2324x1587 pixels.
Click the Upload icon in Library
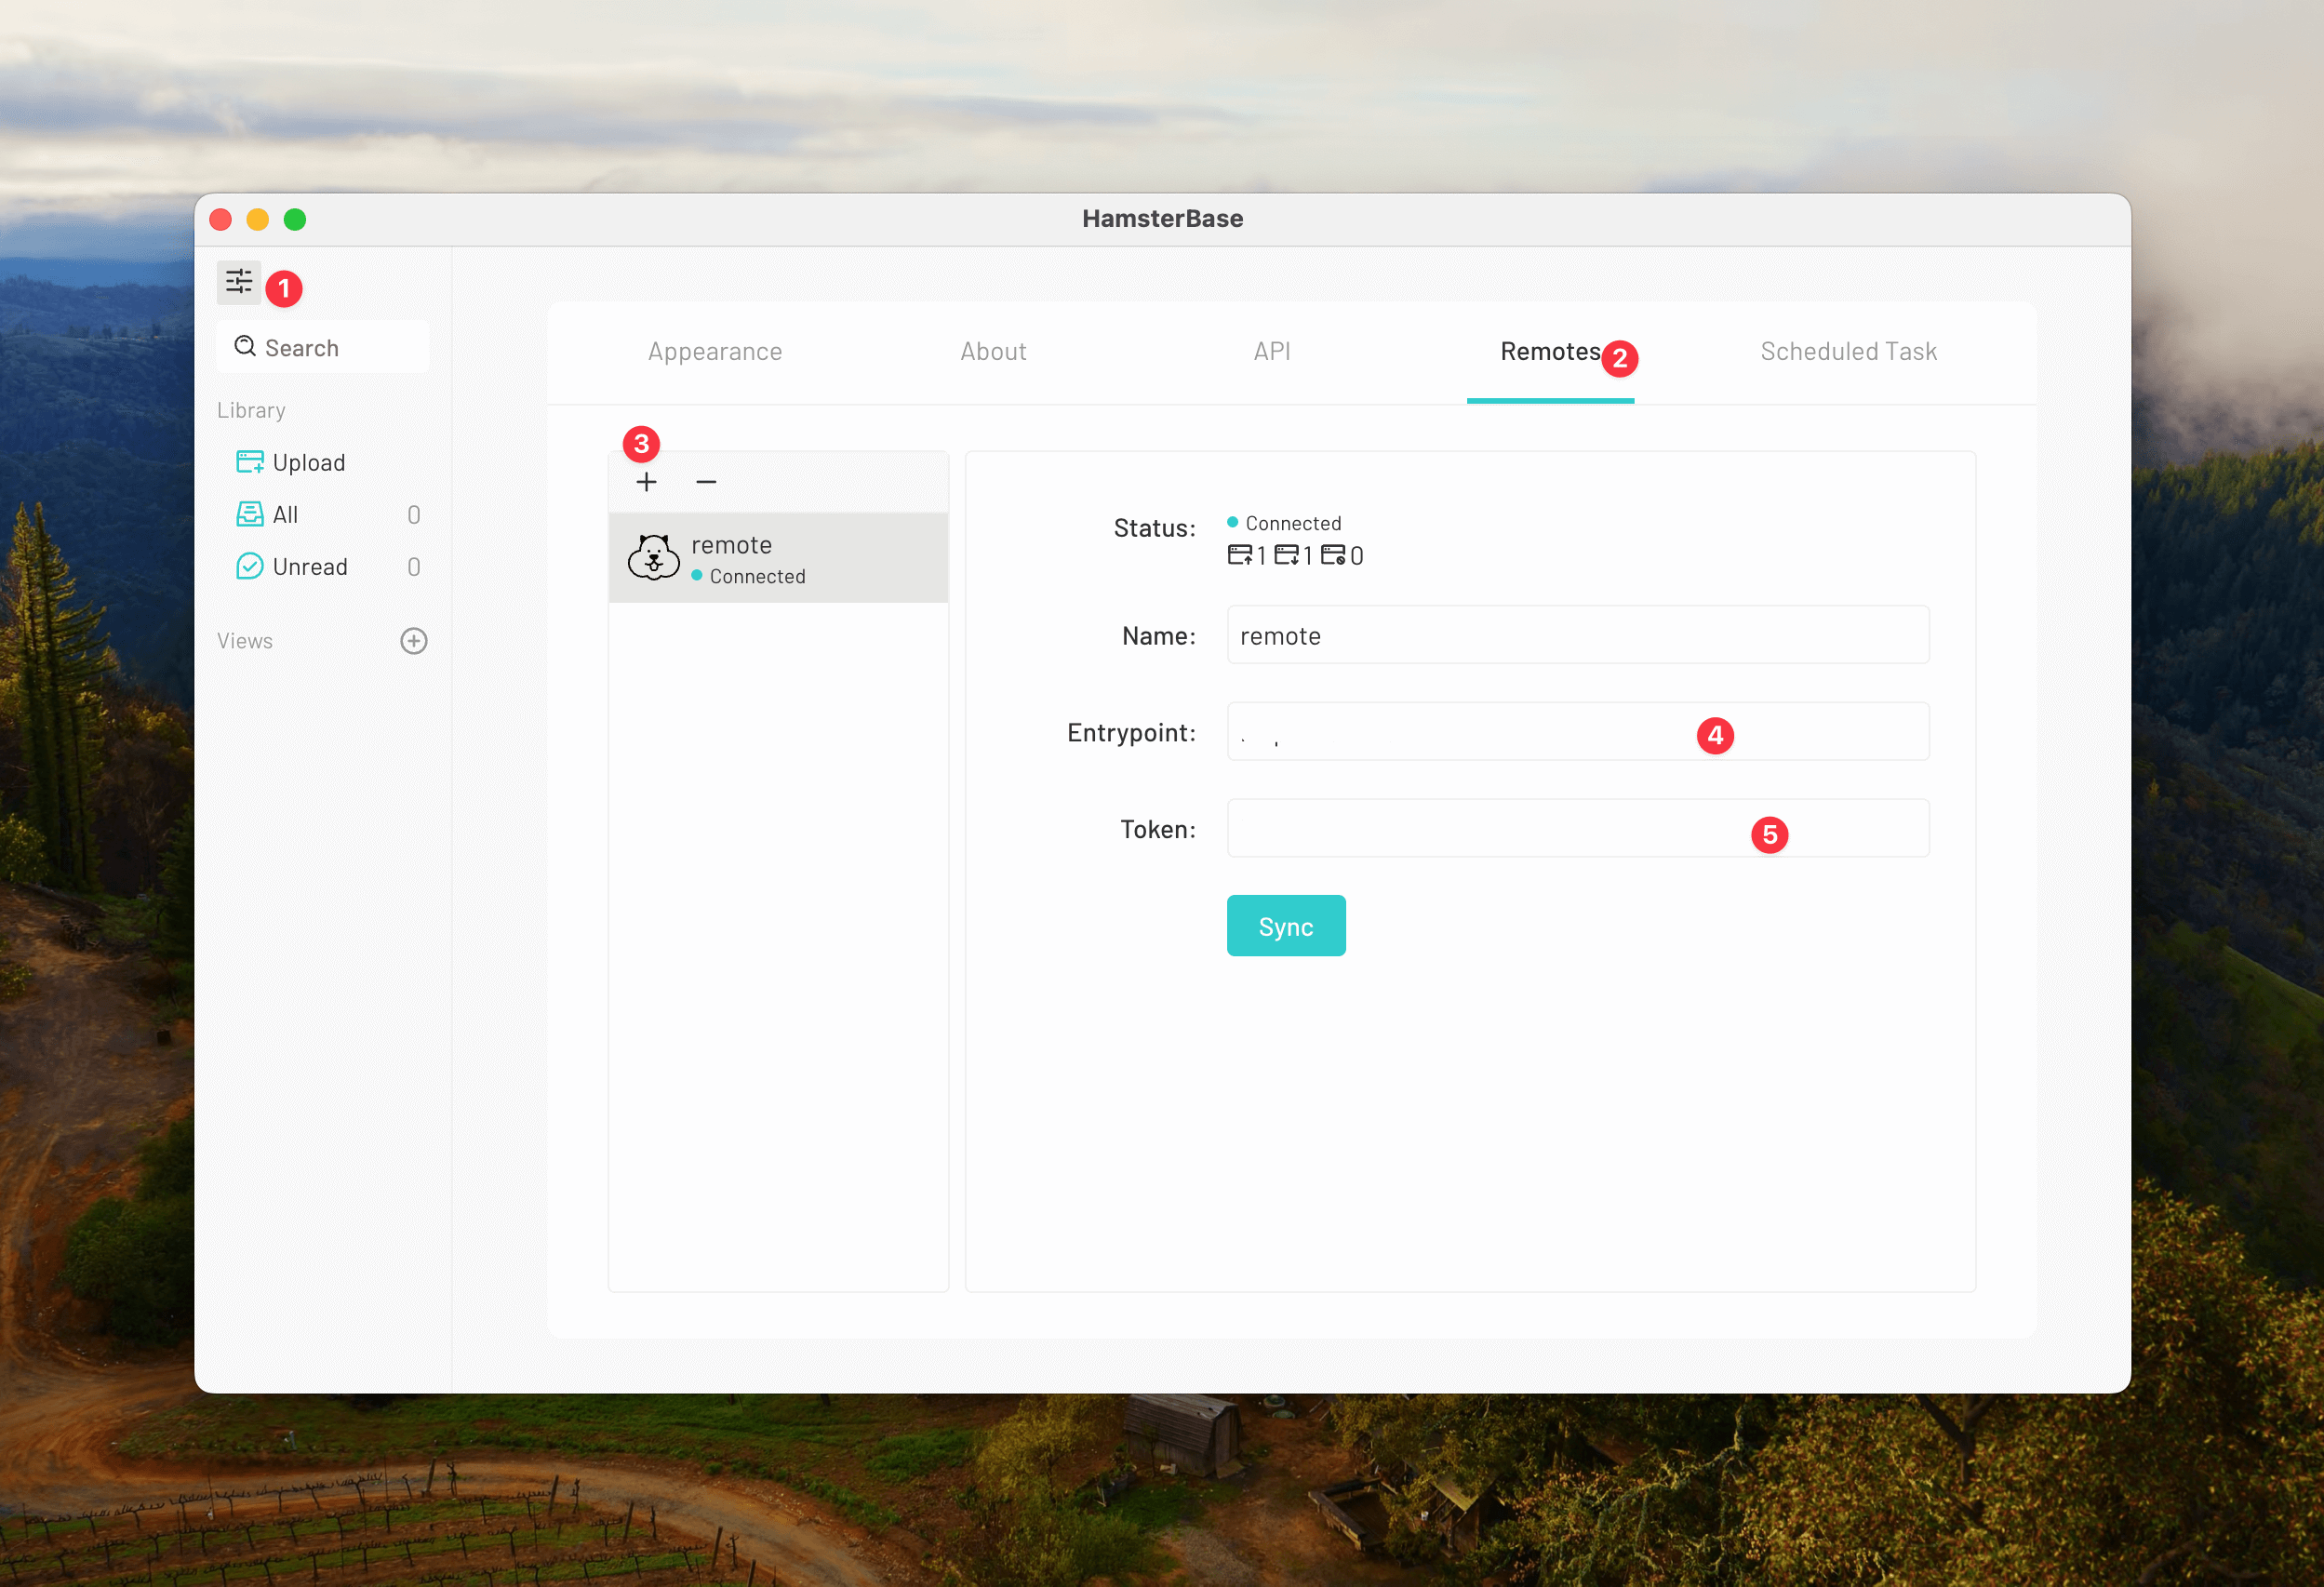click(249, 462)
